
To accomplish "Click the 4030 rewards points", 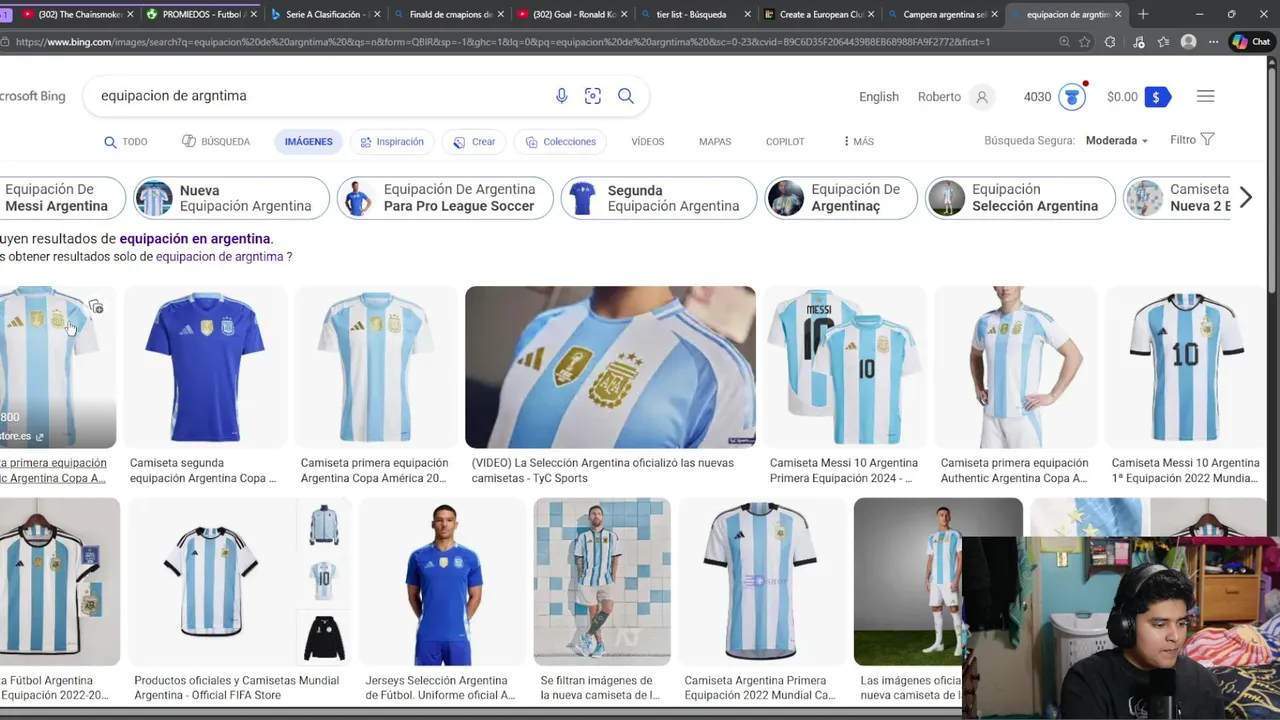I will coord(1037,97).
